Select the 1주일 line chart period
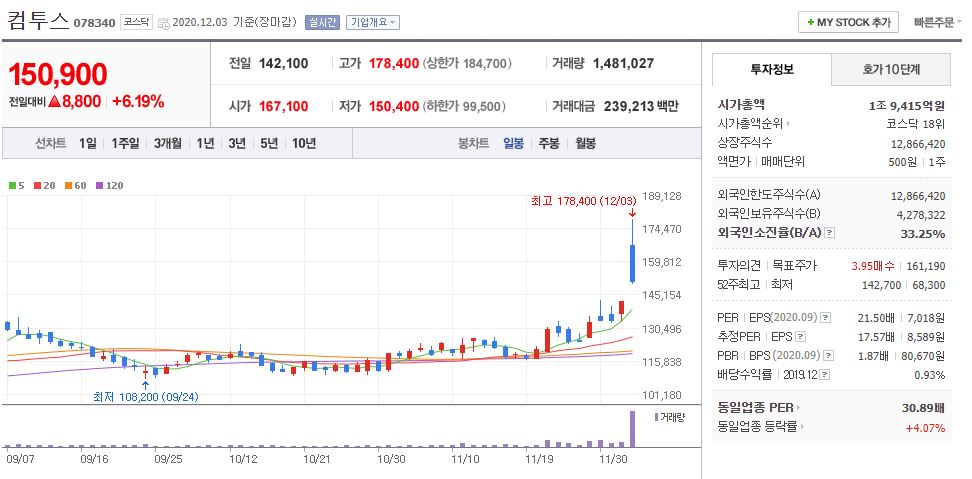This screenshot has width=972, height=479. click(x=125, y=144)
